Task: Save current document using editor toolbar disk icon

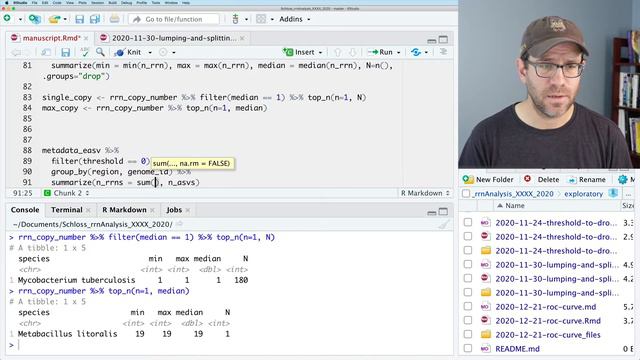Action: coord(65,52)
